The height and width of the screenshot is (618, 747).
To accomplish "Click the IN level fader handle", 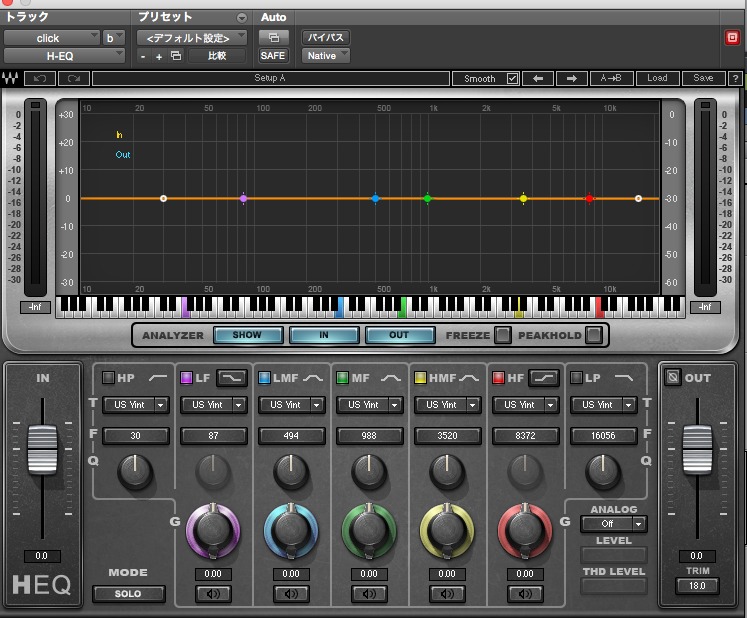I will 42,450.
